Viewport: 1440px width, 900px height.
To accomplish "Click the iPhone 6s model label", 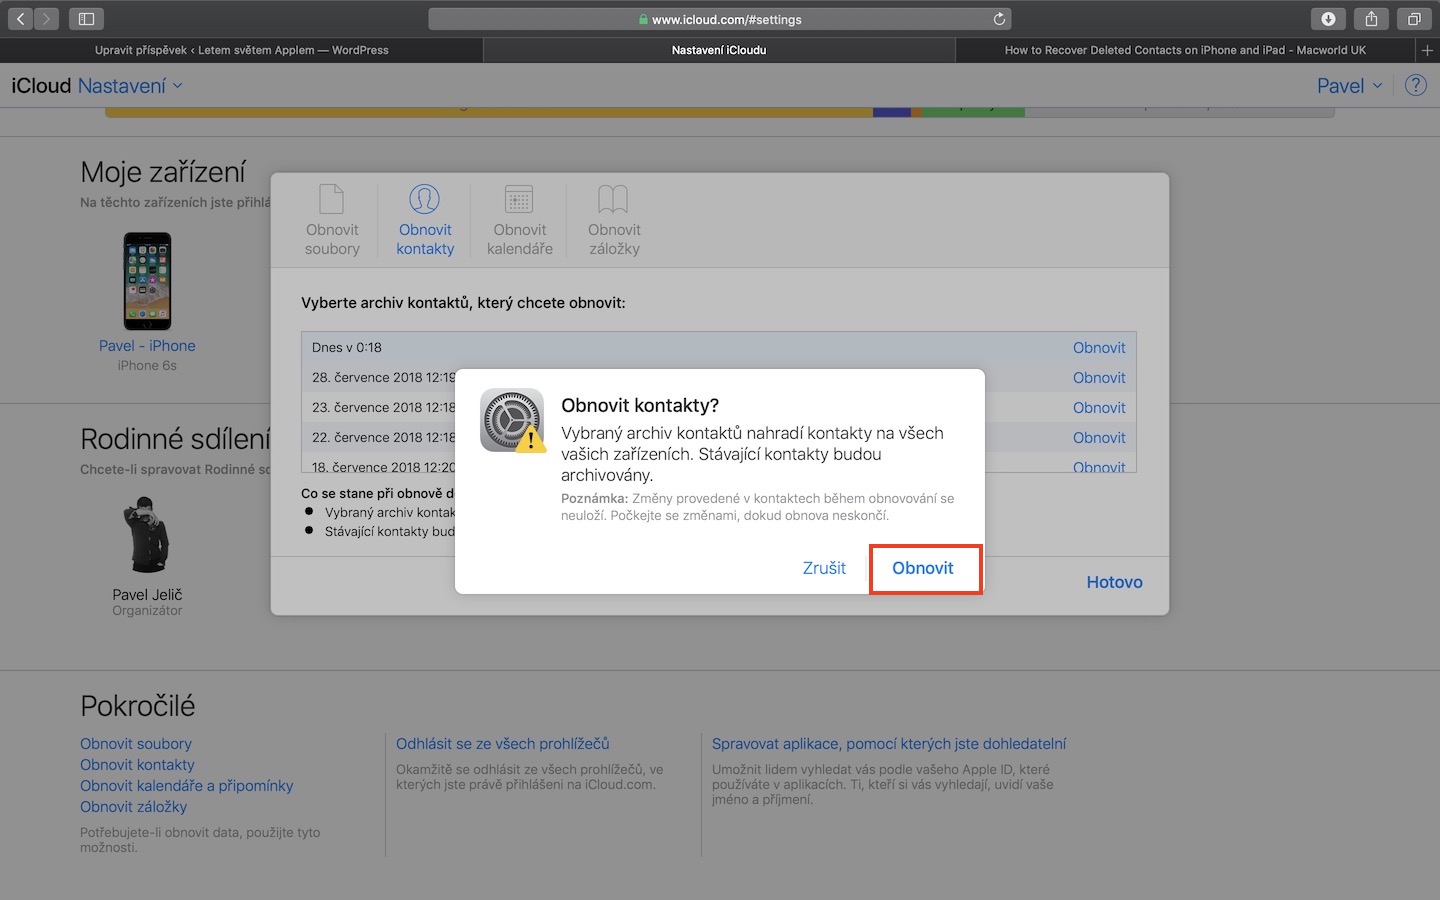I will point(147,366).
